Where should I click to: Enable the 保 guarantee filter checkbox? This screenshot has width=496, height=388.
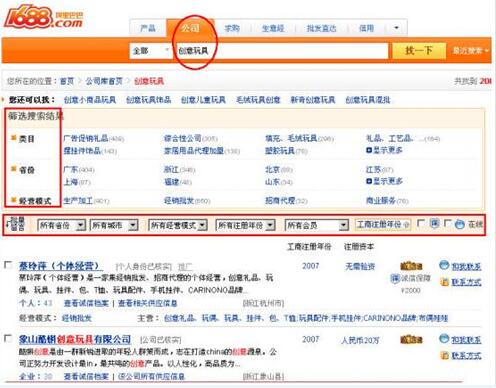pos(422,223)
